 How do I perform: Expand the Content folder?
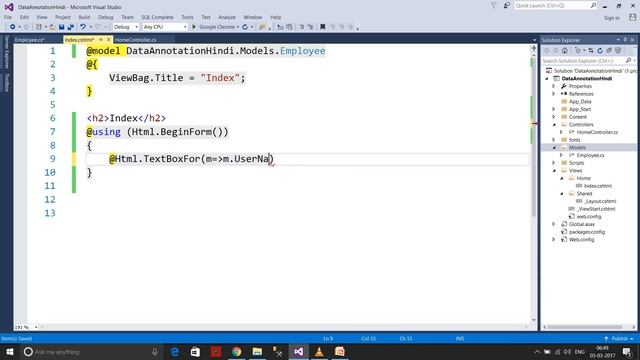tap(554, 117)
